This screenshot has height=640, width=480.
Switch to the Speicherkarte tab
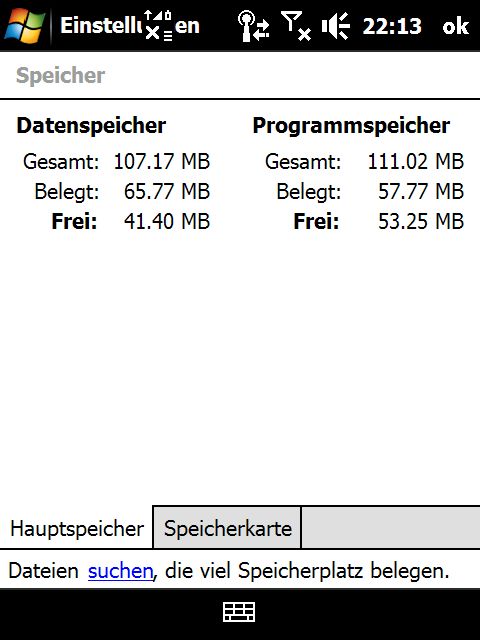click(227, 528)
